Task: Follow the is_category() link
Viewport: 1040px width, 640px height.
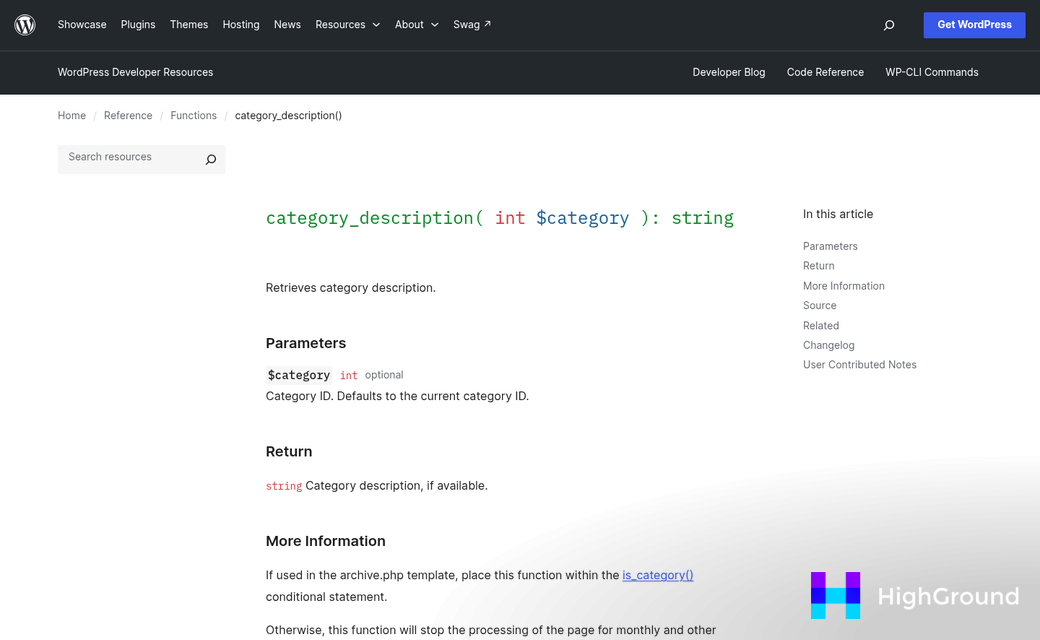Action: coord(658,575)
